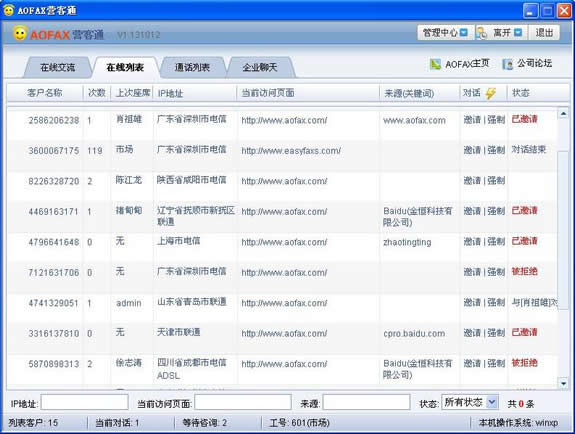Click scrollbar up arrow in list

click(563, 114)
